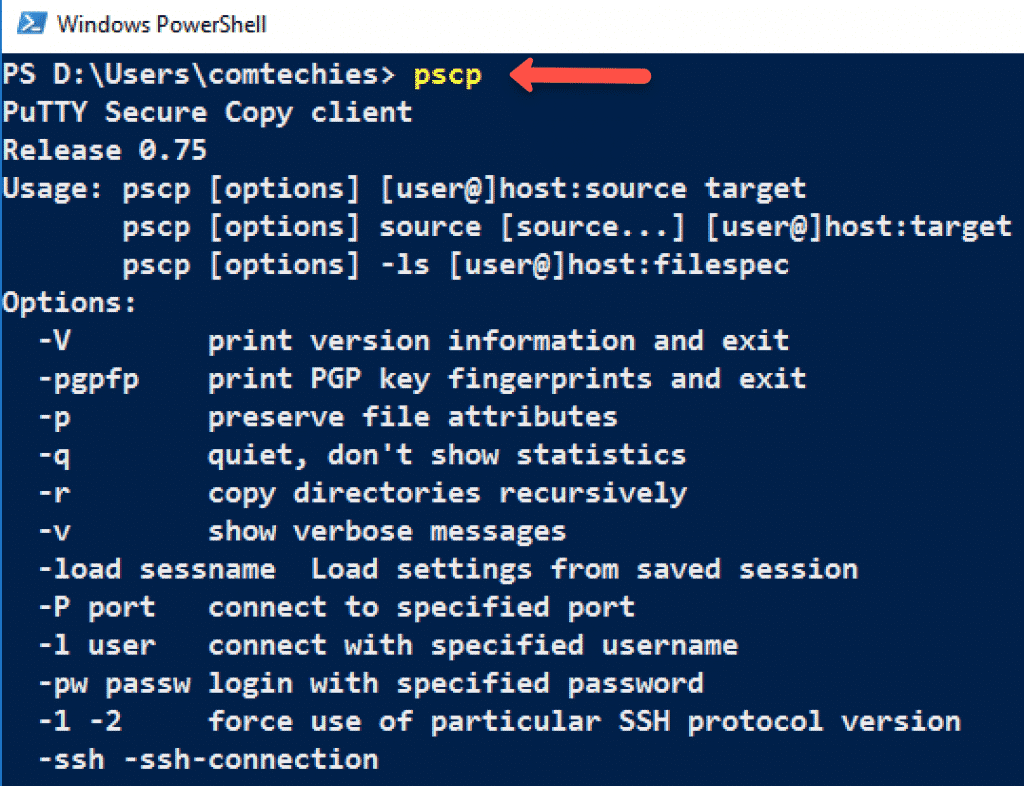This screenshot has height=786, width=1024.
Task: Select the -r copy directories recursively line
Action: pos(360,492)
